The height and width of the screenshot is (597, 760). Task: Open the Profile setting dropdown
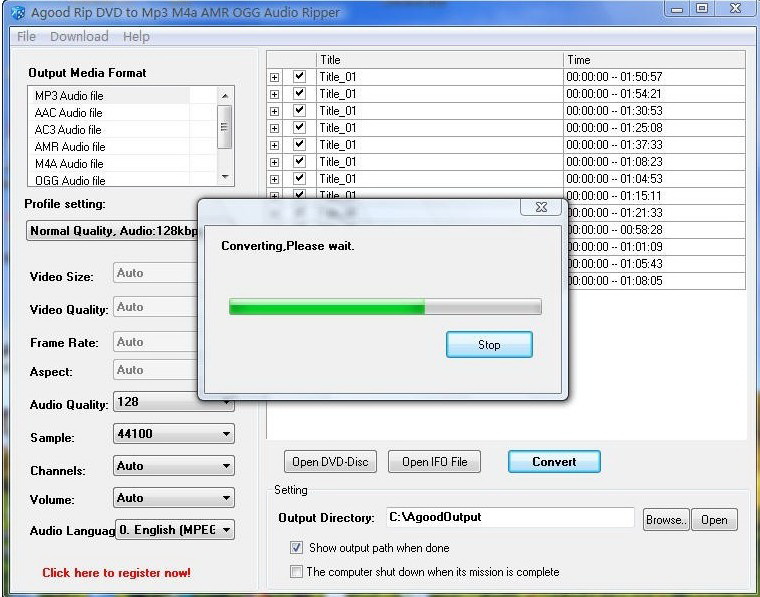tap(112, 231)
